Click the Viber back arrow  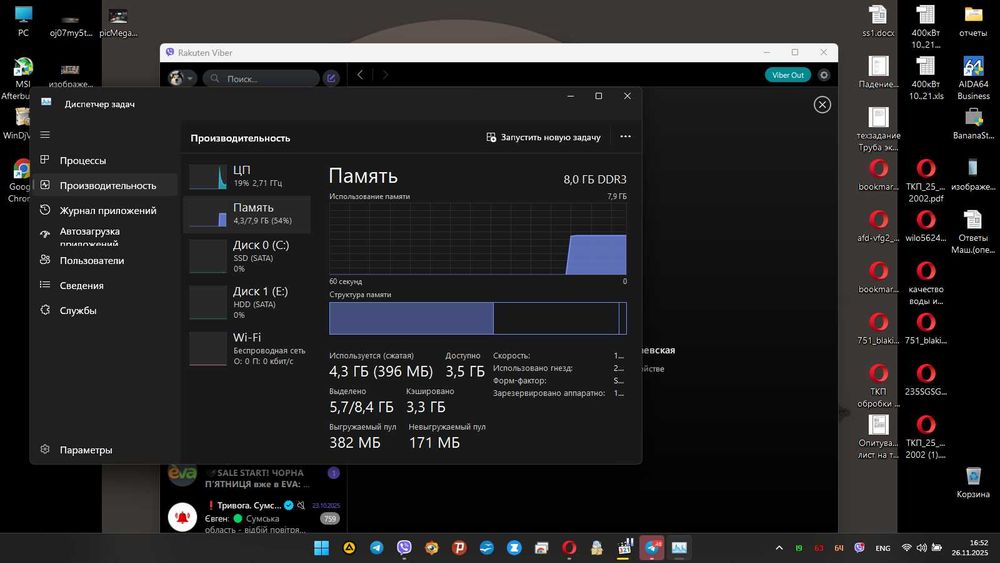pos(360,75)
